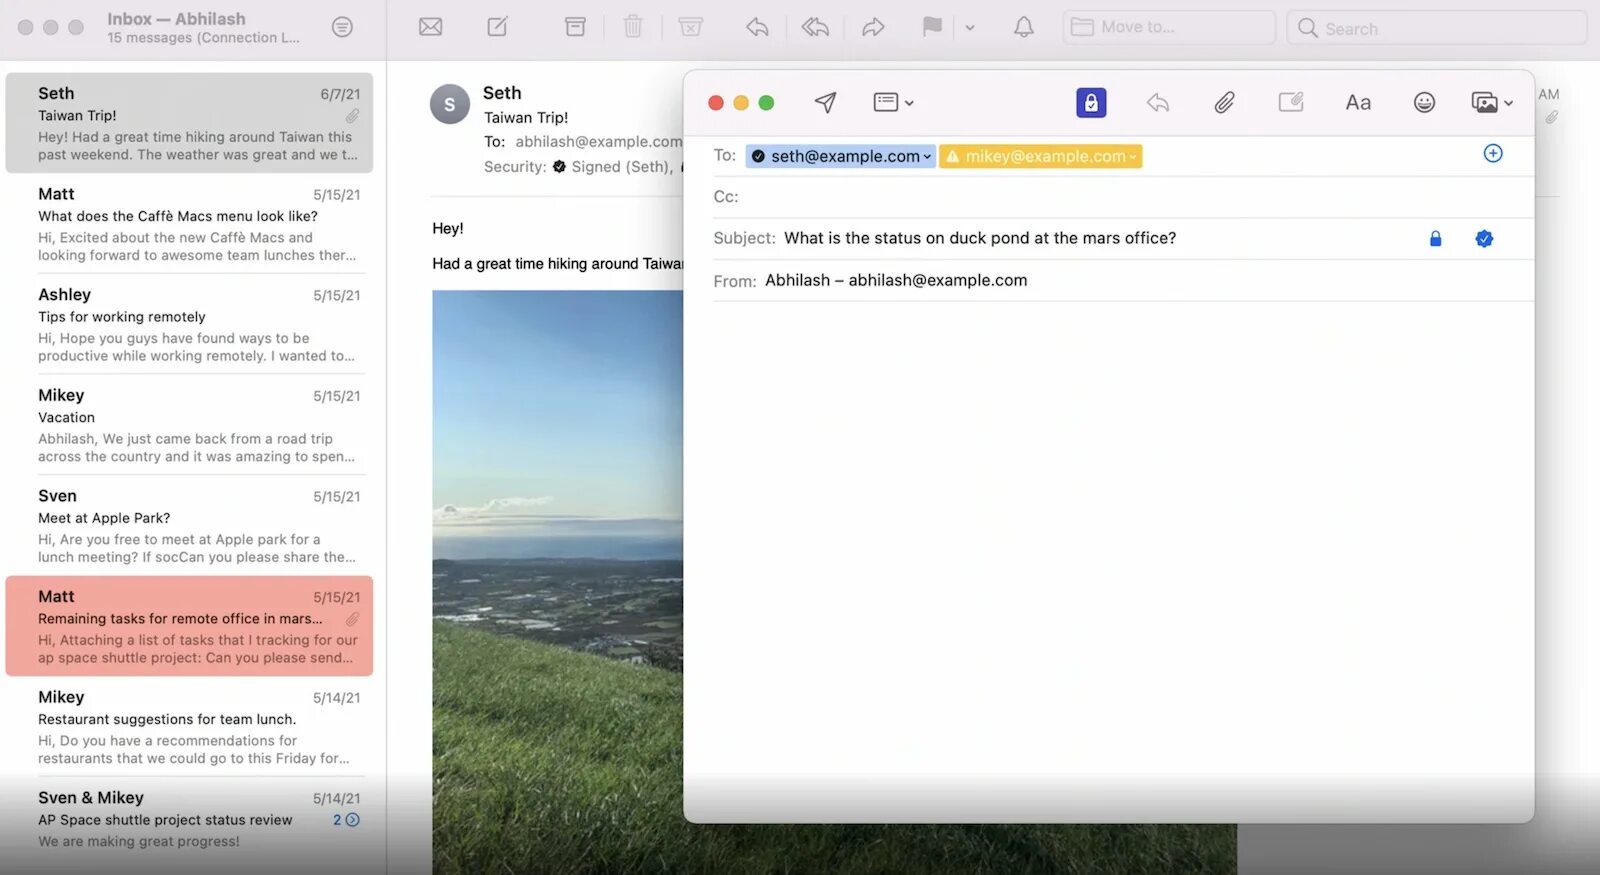Open Mikey's Vacation message
Image resolution: width=1600 pixels, height=875 pixels.
pyautogui.click(x=189, y=425)
